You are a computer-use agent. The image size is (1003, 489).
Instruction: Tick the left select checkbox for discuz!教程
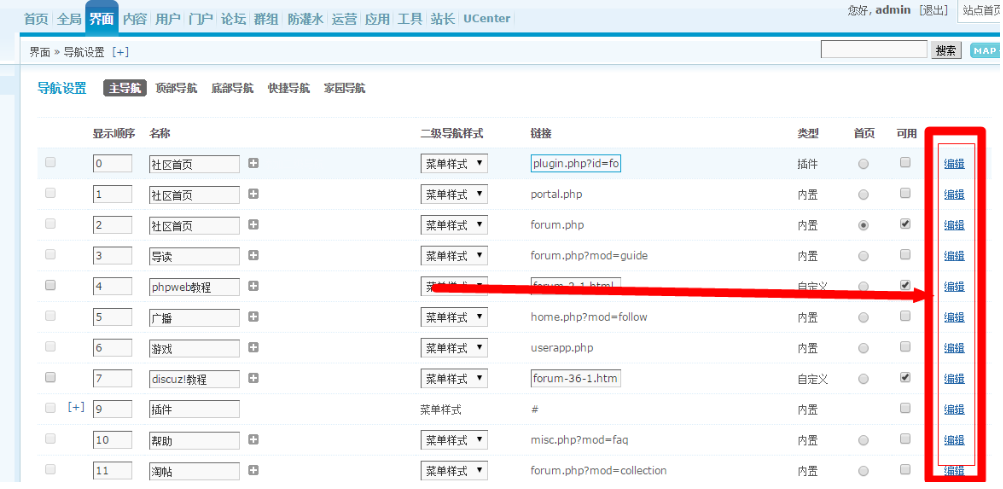(51, 378)
